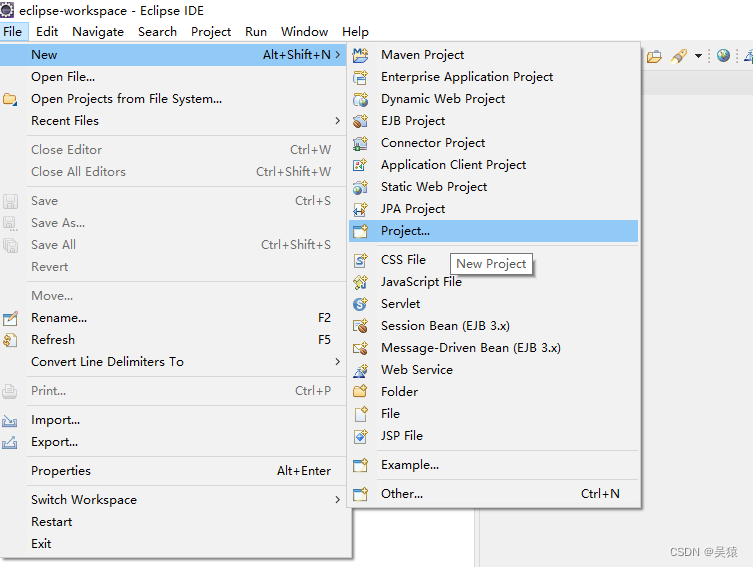The image size is (753, 567).
Task: Open the Edit menu
Action: pos(47,32)
